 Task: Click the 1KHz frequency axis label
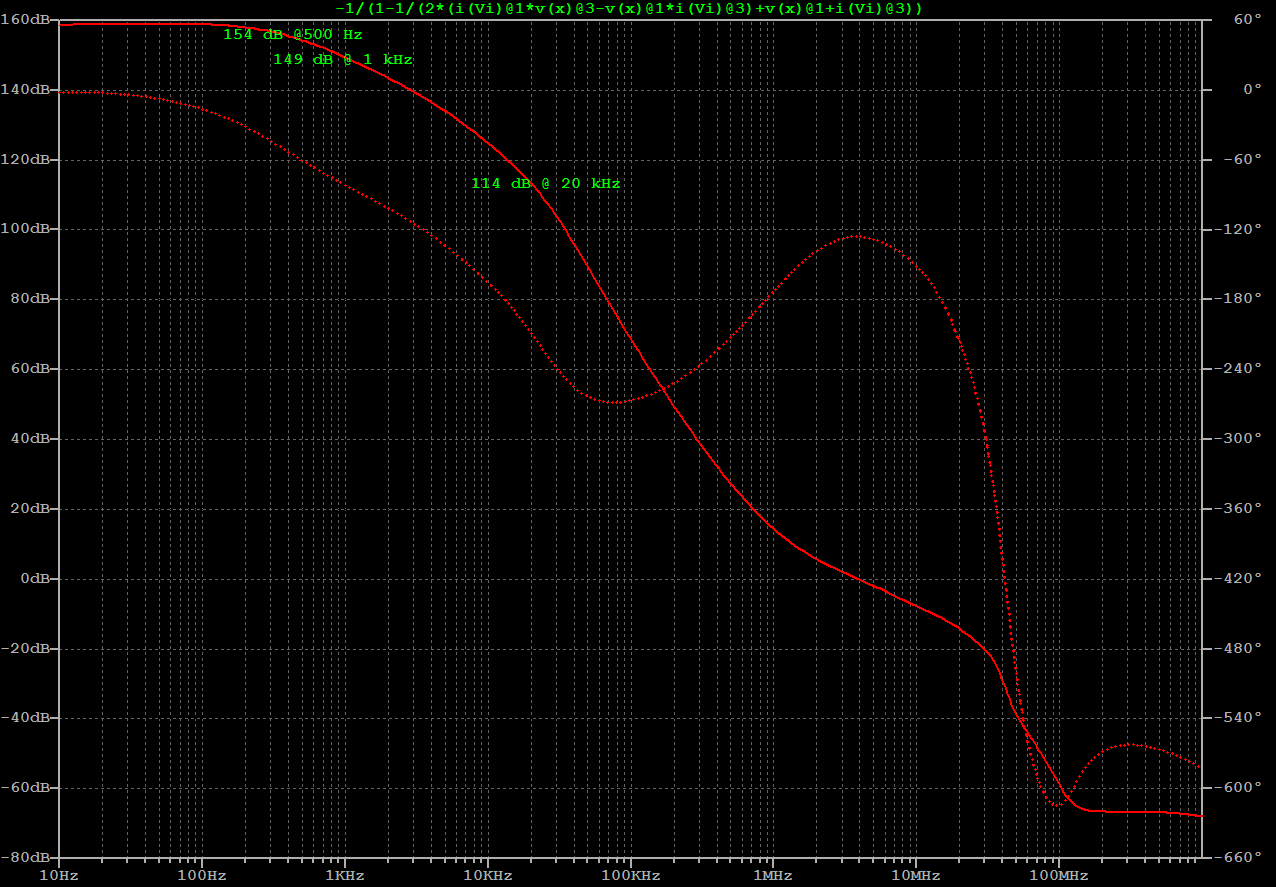[x=345, y=876]
